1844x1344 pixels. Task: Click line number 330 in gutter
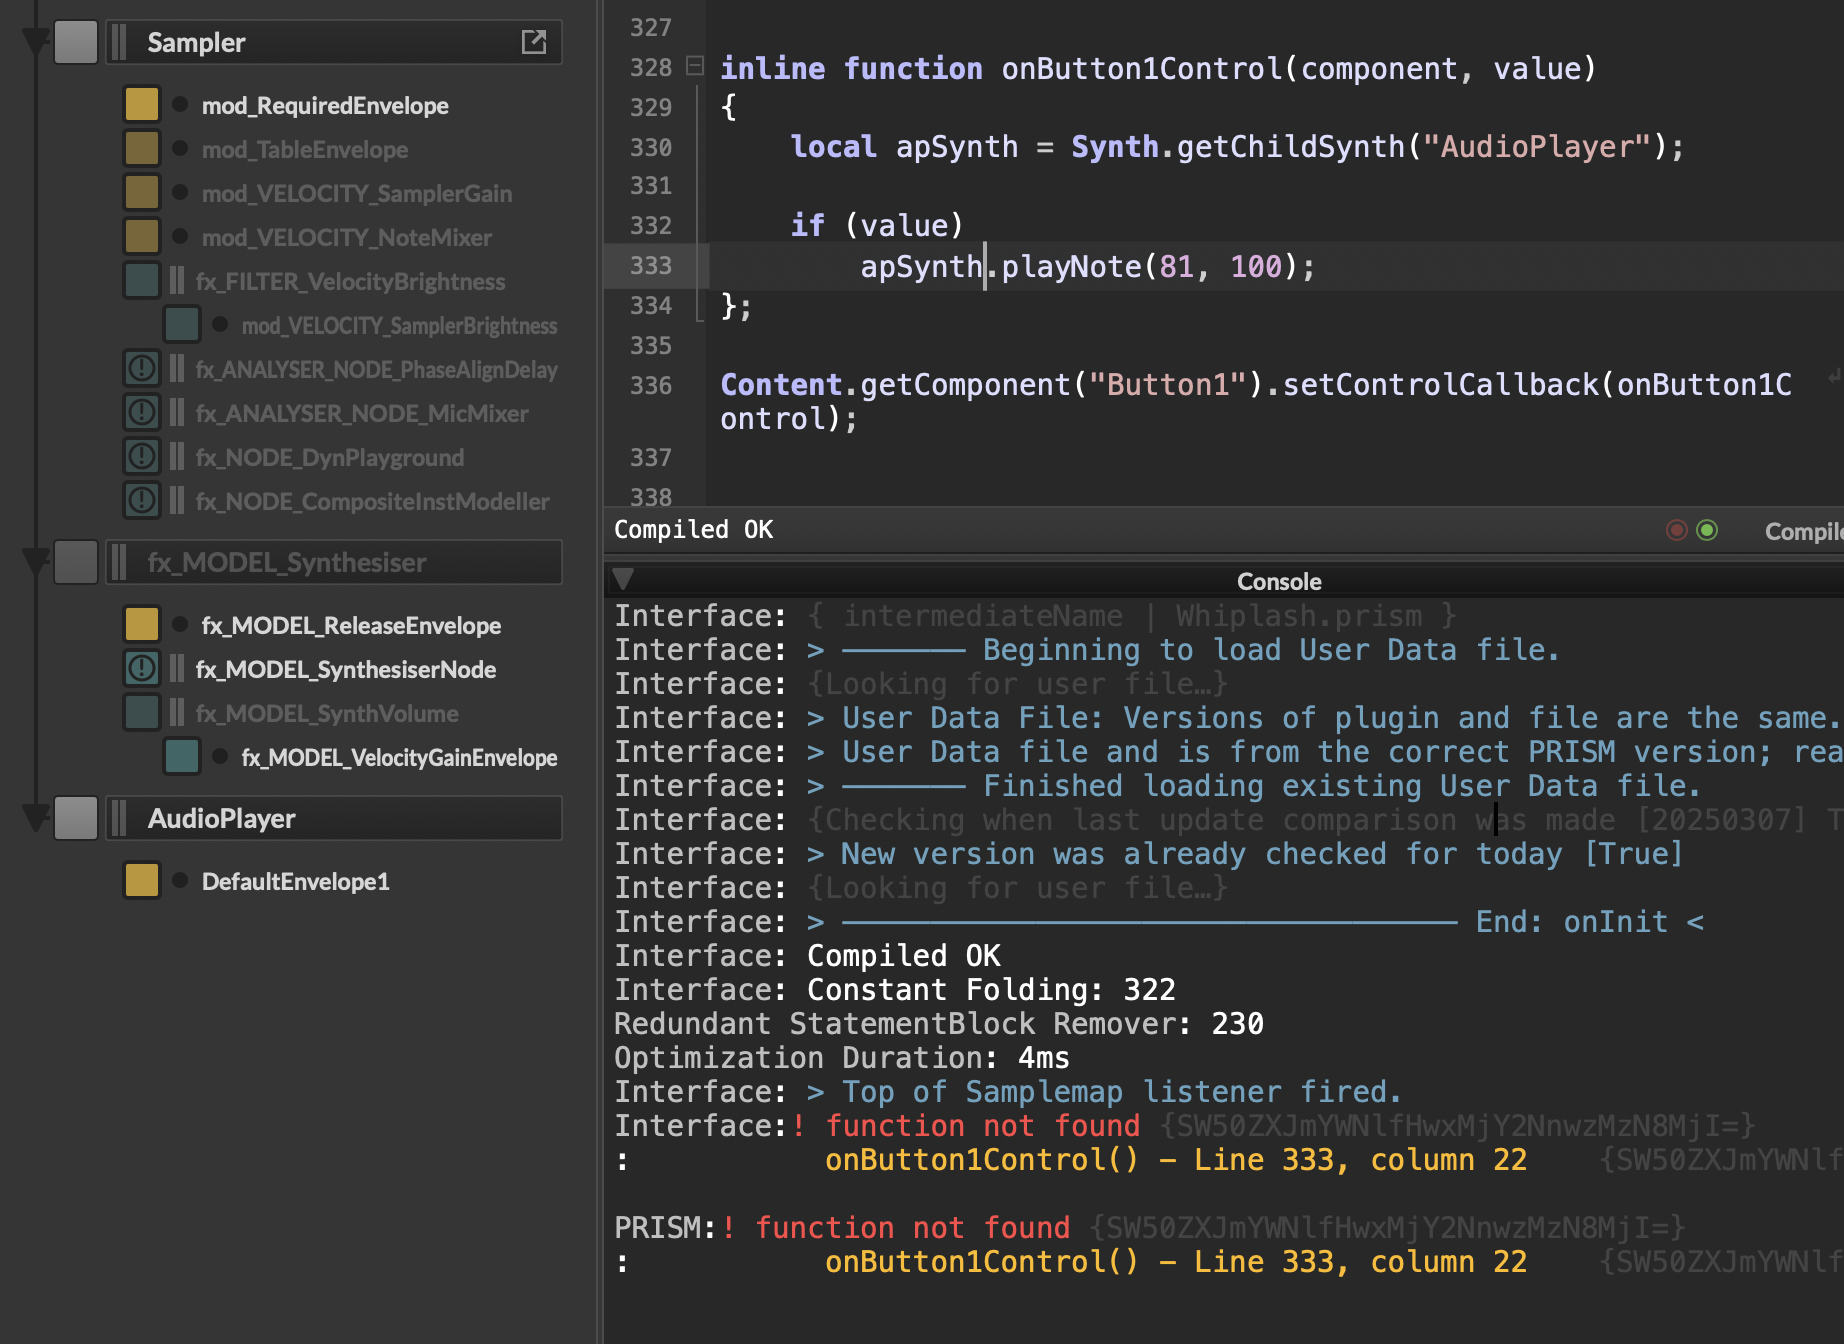tap(651, 147)
